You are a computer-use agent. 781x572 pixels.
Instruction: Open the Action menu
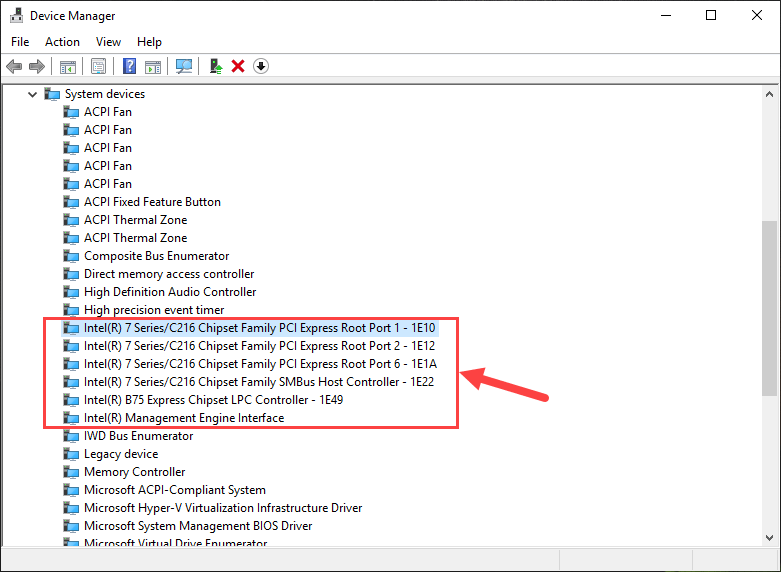pyautogui.click(x=62, y=42)
